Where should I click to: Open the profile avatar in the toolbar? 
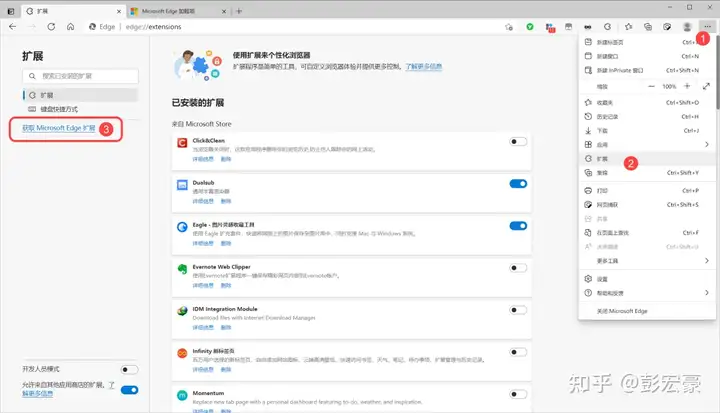[x=687, y=27]
